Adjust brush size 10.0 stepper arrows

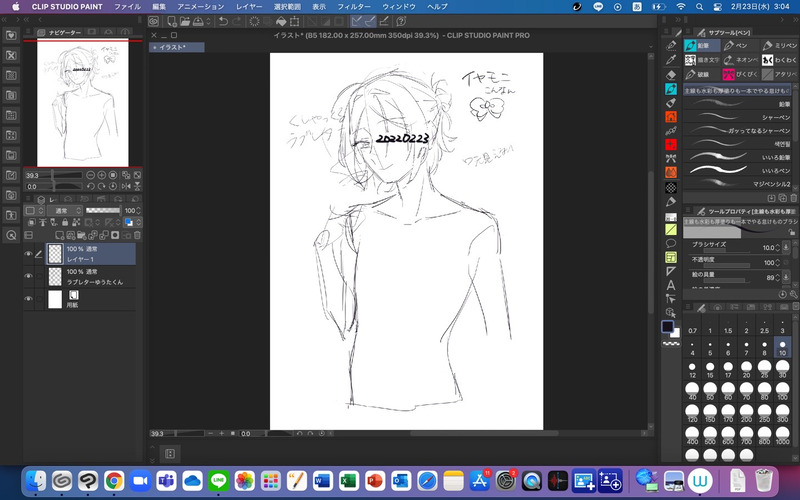pos(777,247)
